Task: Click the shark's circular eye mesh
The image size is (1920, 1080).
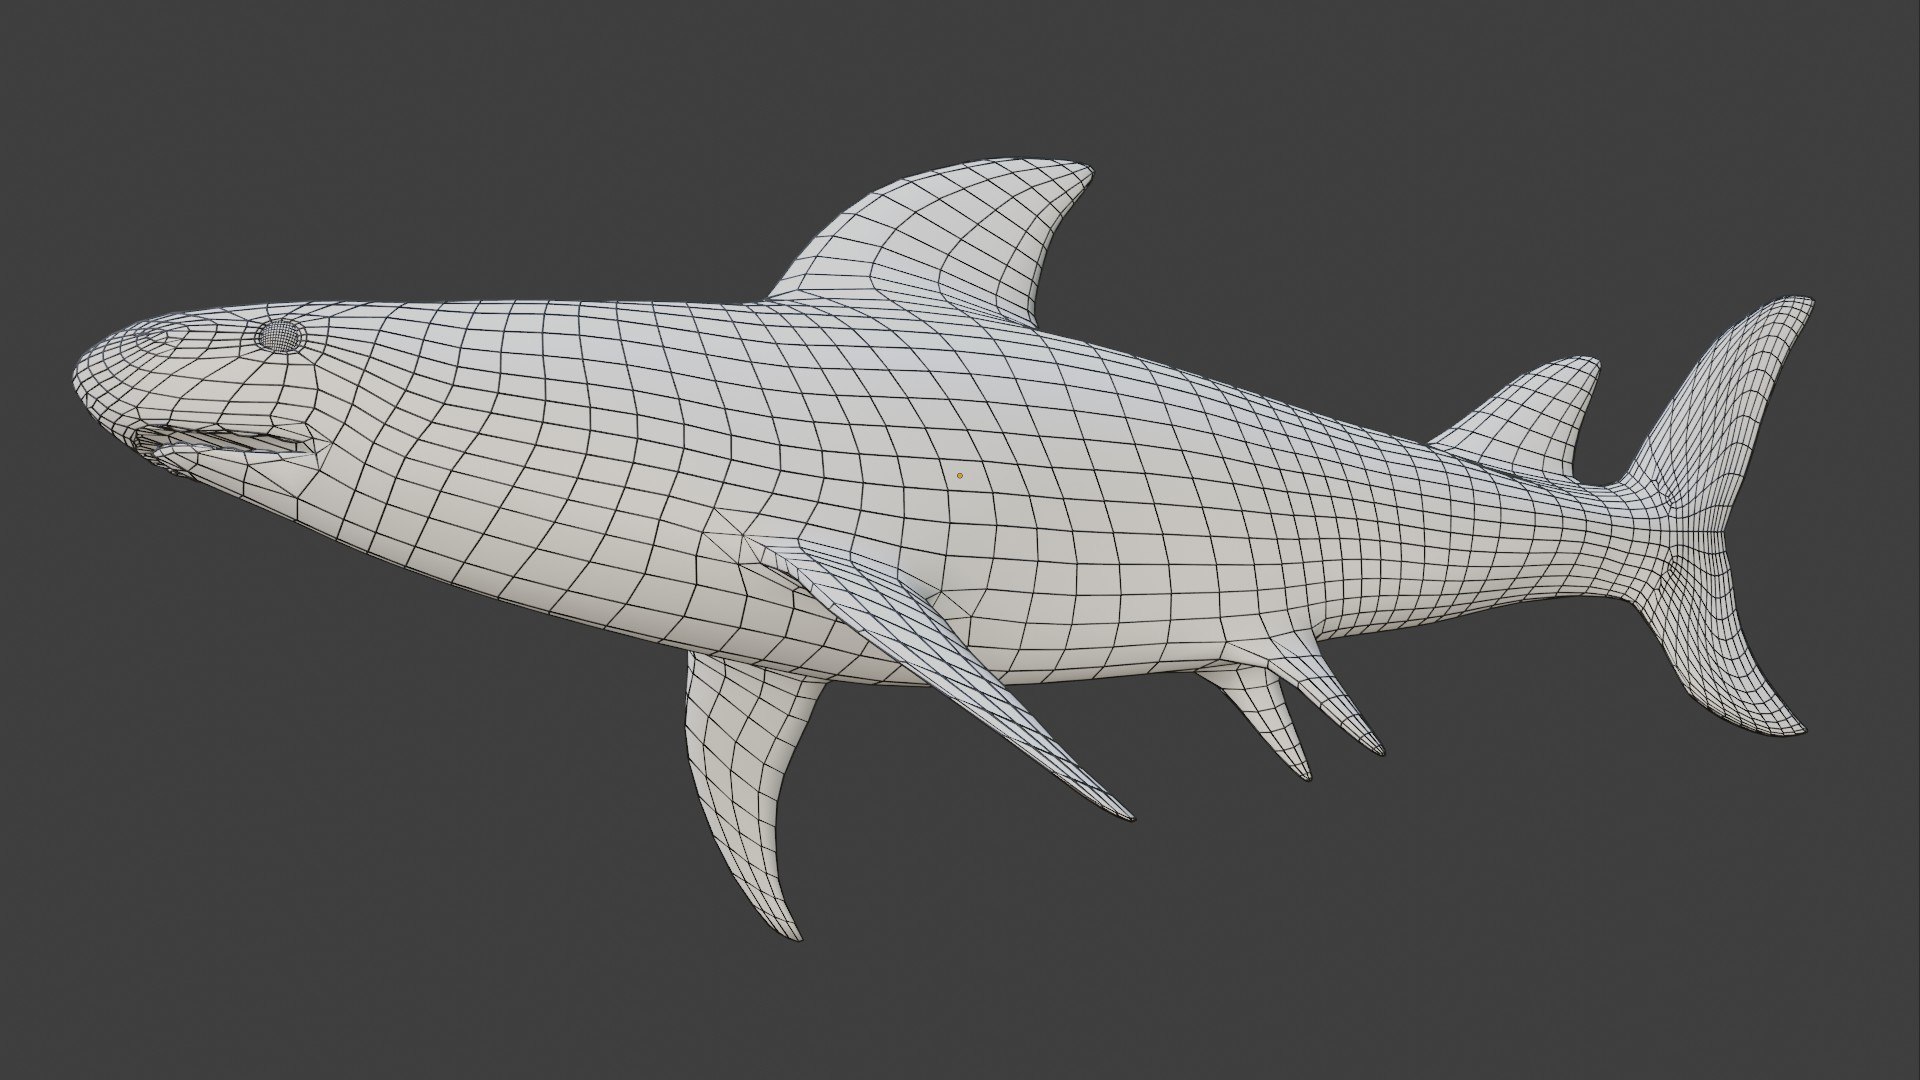Action: [x=281, y=336]
